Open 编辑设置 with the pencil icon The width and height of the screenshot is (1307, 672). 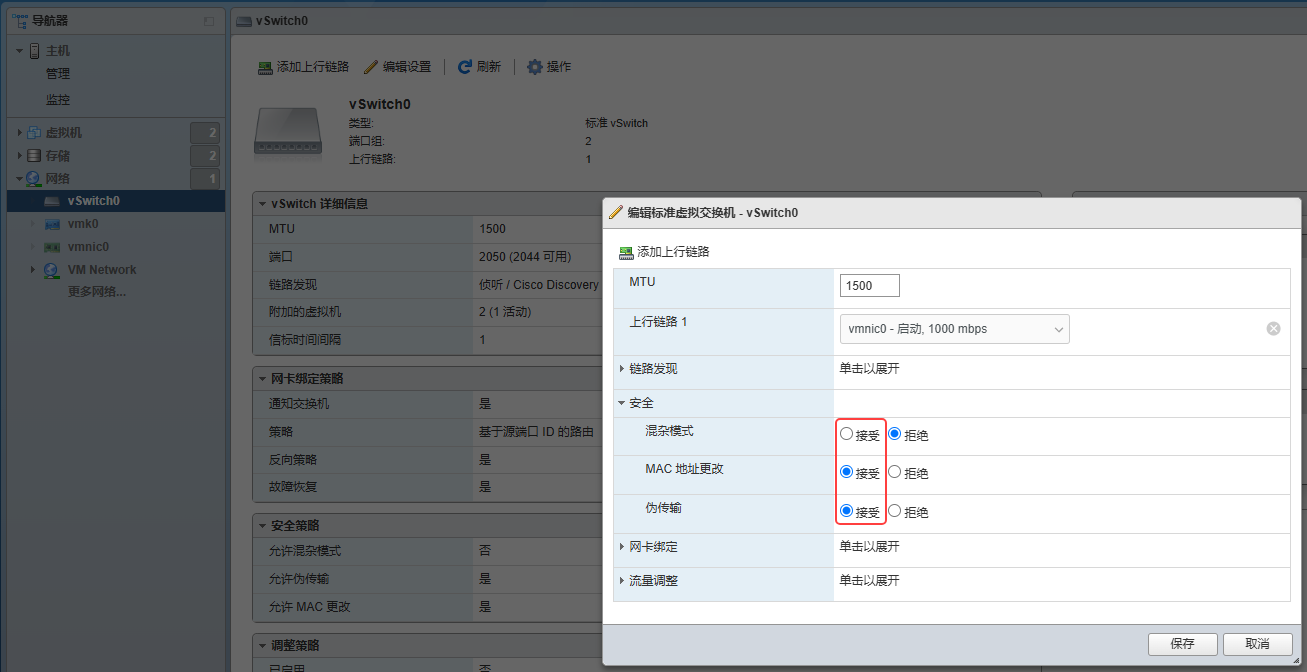coord(397,67)
